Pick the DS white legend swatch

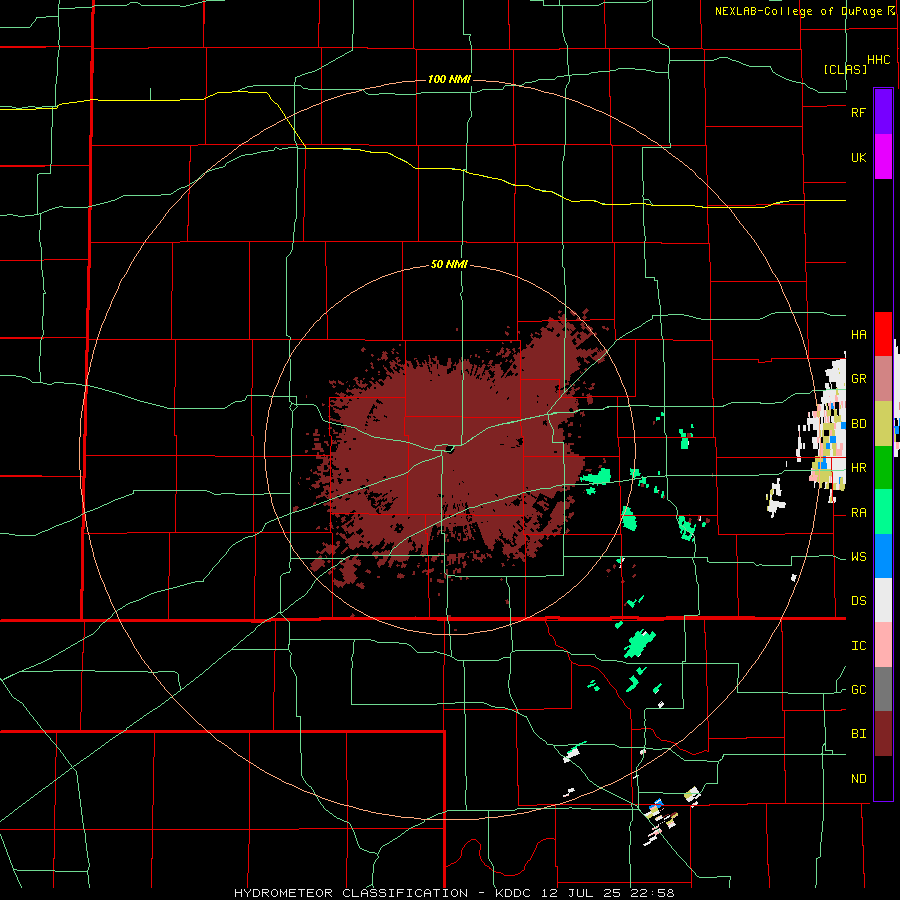(883, 600)
